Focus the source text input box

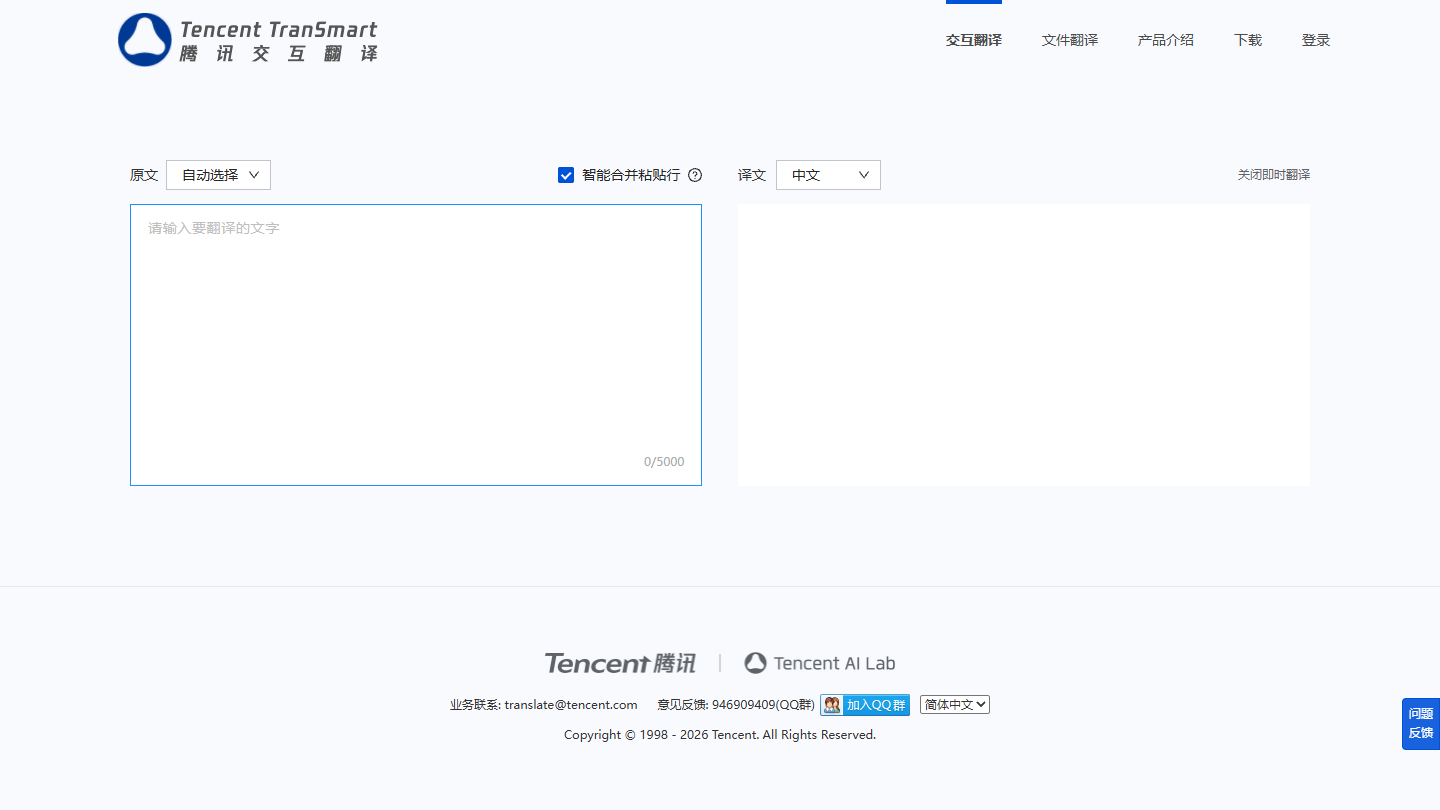416,345
